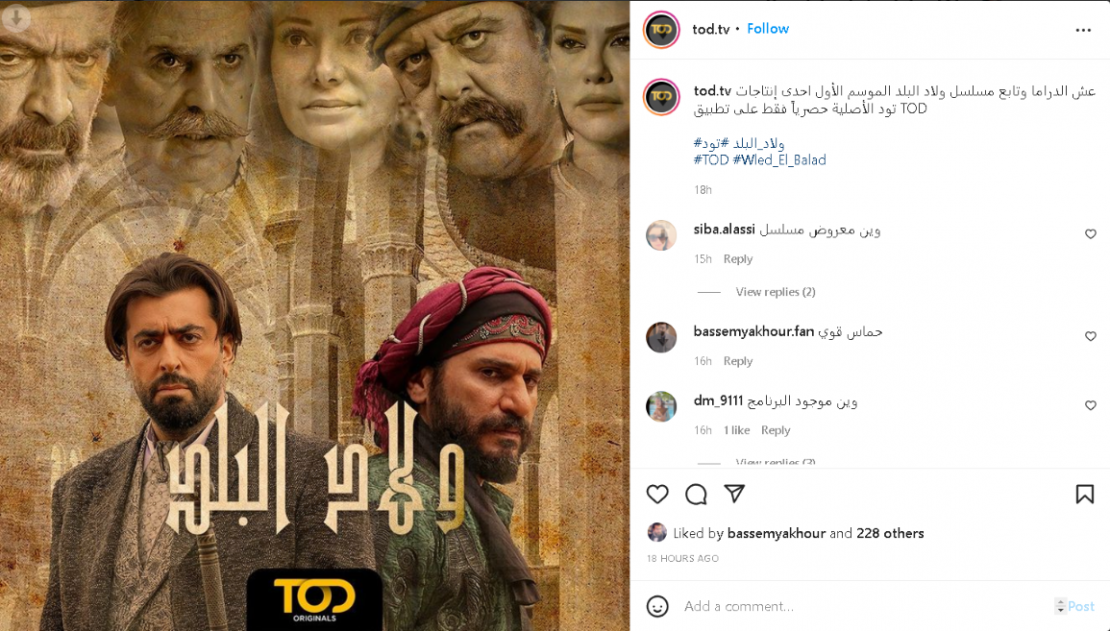This screenshot has width=1110, height=631.
Task: Like the dm_9111 comment heart
Action: coord(1090,406)
